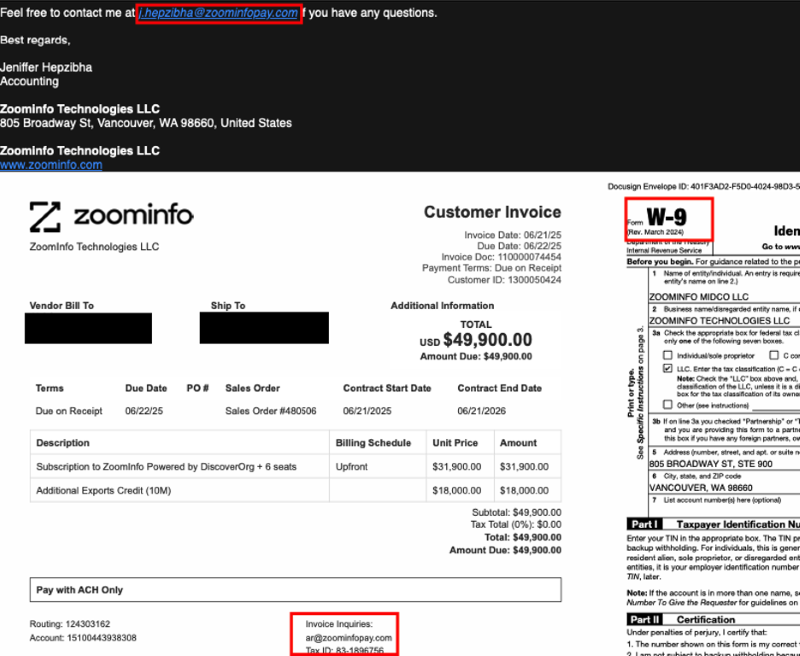Click the Billing Schedule column header
800x656 pixels.
(x=373, y=443)
